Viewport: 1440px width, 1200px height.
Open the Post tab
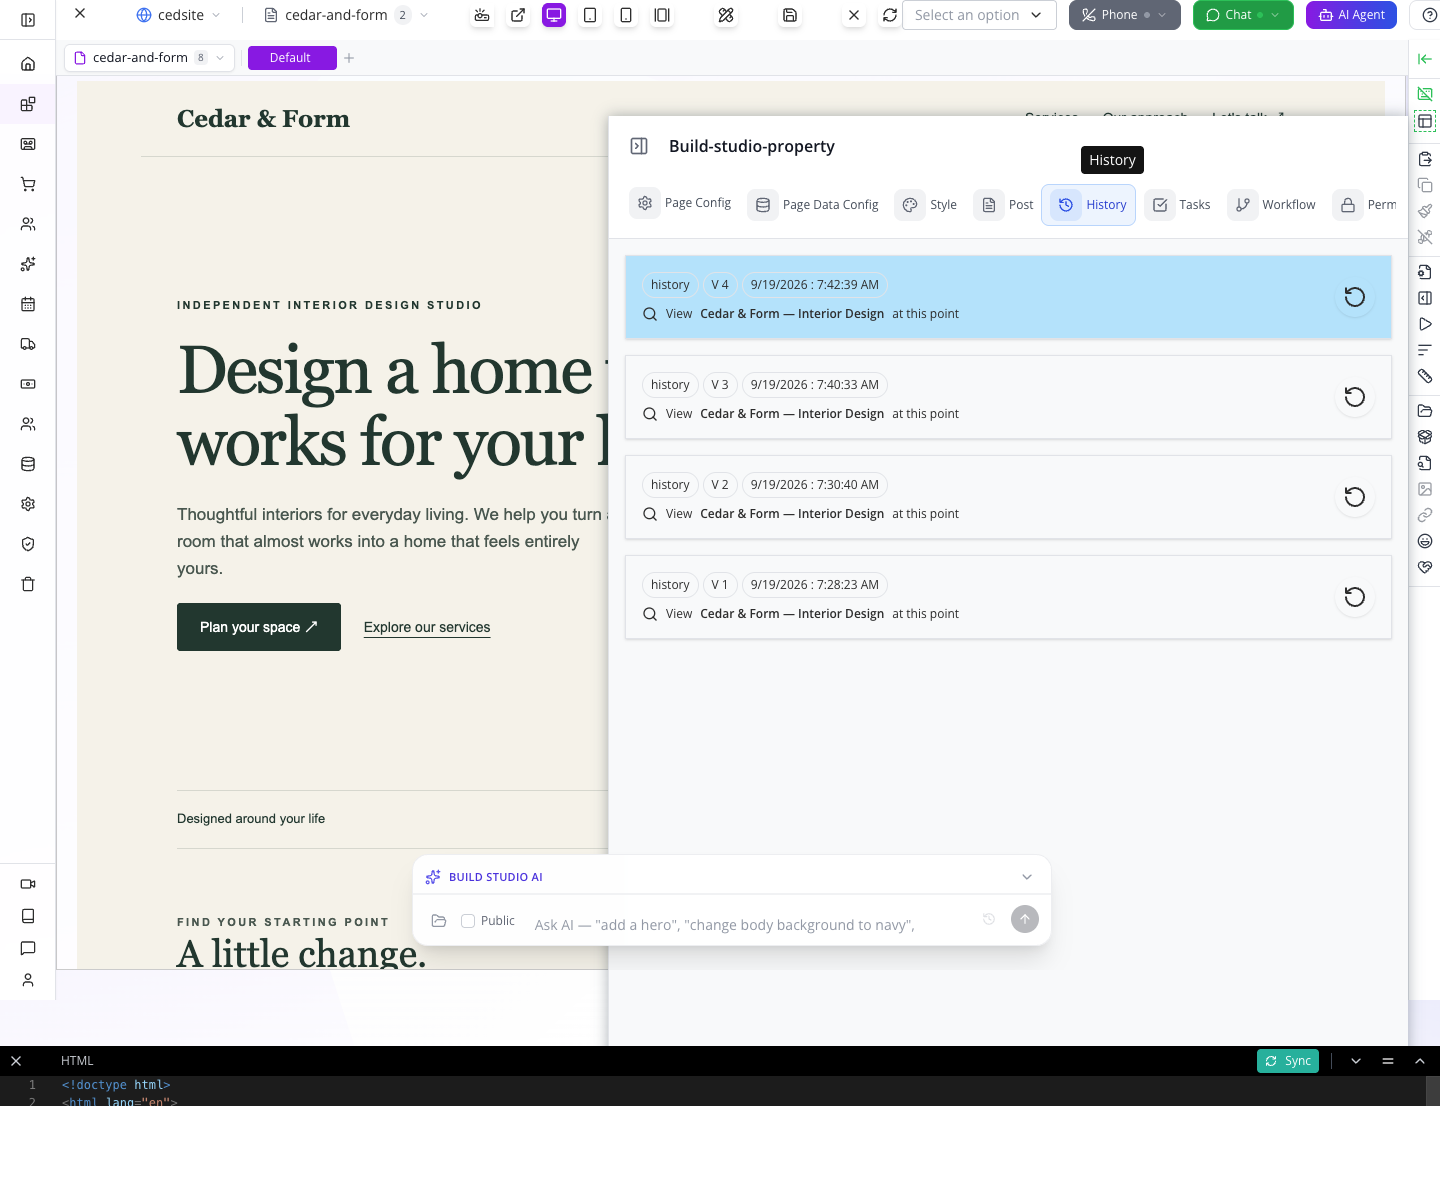1004,205
